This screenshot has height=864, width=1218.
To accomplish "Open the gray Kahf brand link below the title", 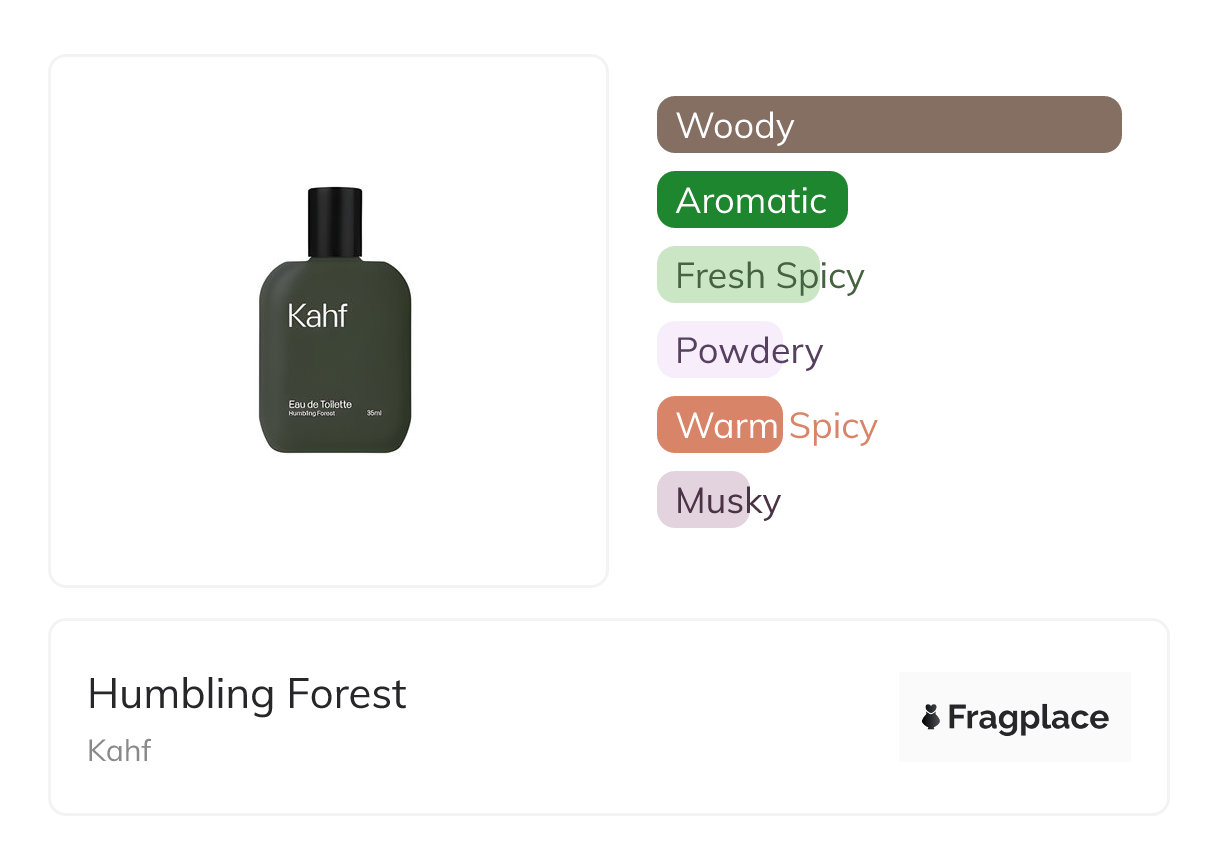I will coord(119,750).
